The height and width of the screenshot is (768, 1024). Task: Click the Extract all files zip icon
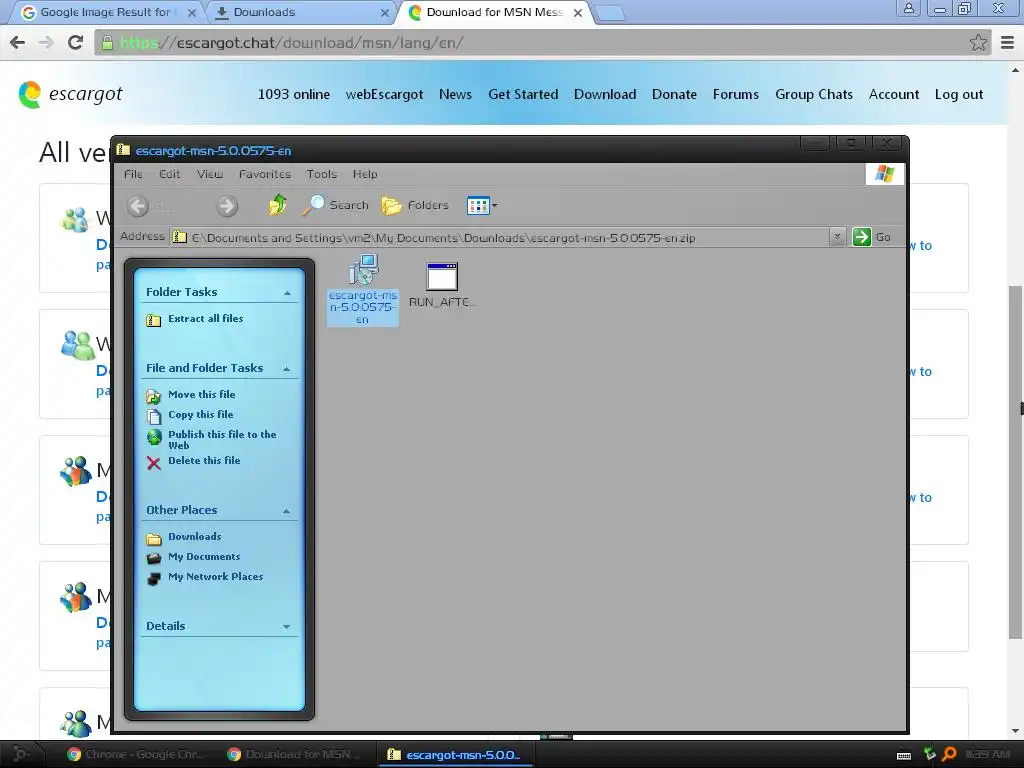(x=153, y=320)
